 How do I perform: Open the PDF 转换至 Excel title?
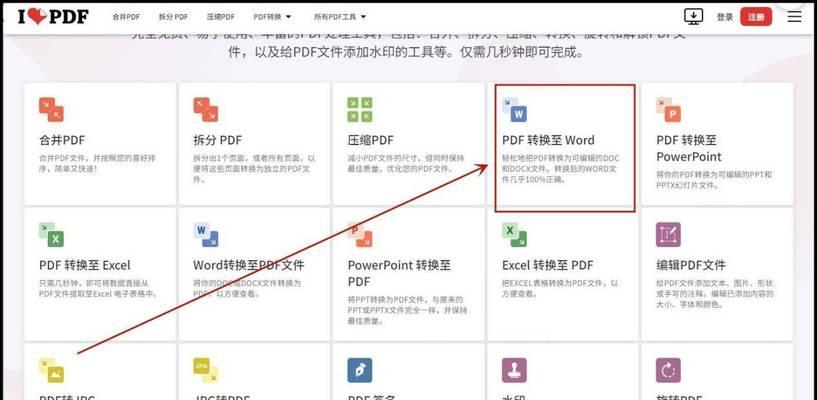pos(85,265)
